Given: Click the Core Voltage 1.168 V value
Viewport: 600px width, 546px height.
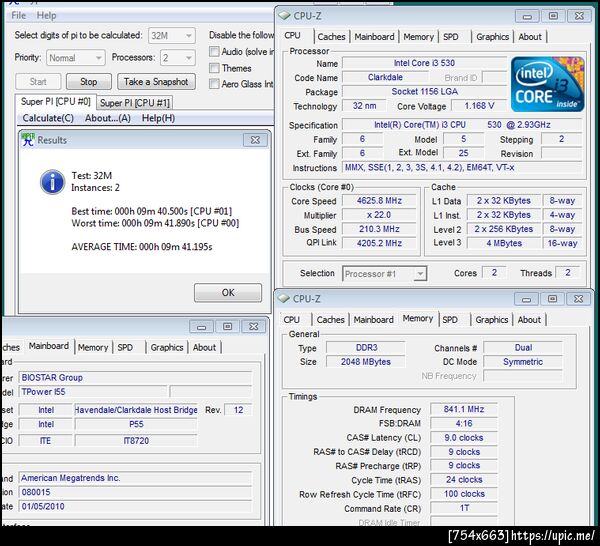Looking at the screenshot, I should coord(479,106).
